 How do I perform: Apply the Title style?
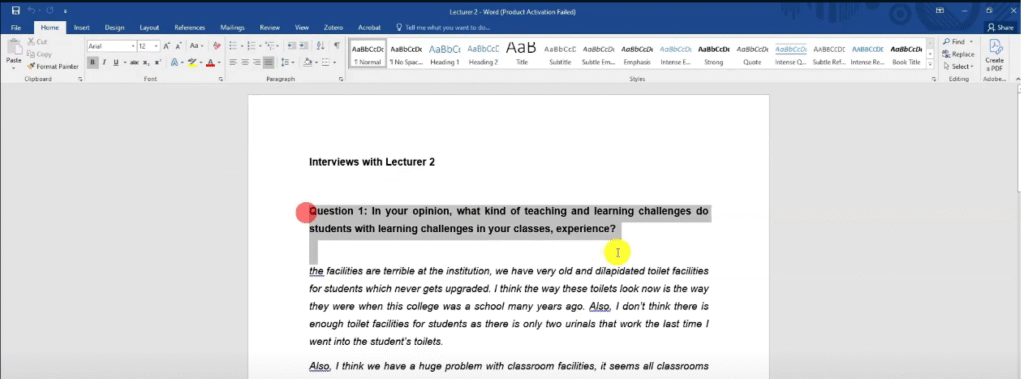point(521,53)
